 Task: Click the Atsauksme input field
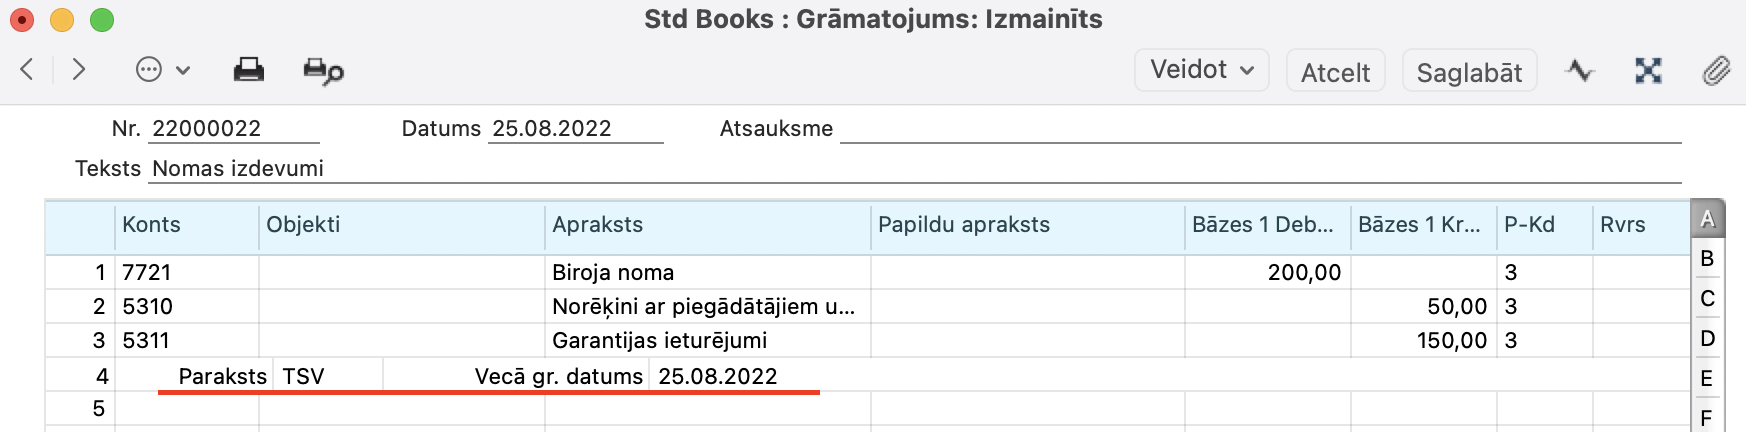point(1259,129)
